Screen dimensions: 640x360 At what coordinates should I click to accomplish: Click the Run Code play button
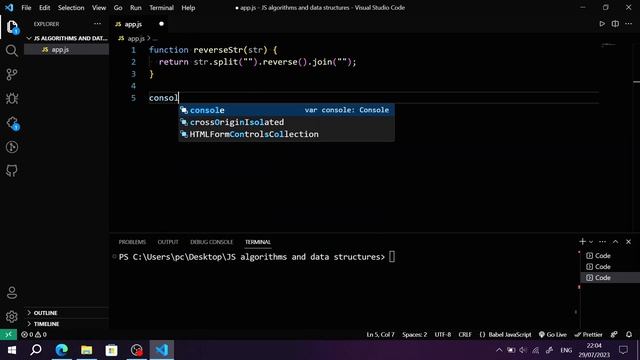(602, 24)
